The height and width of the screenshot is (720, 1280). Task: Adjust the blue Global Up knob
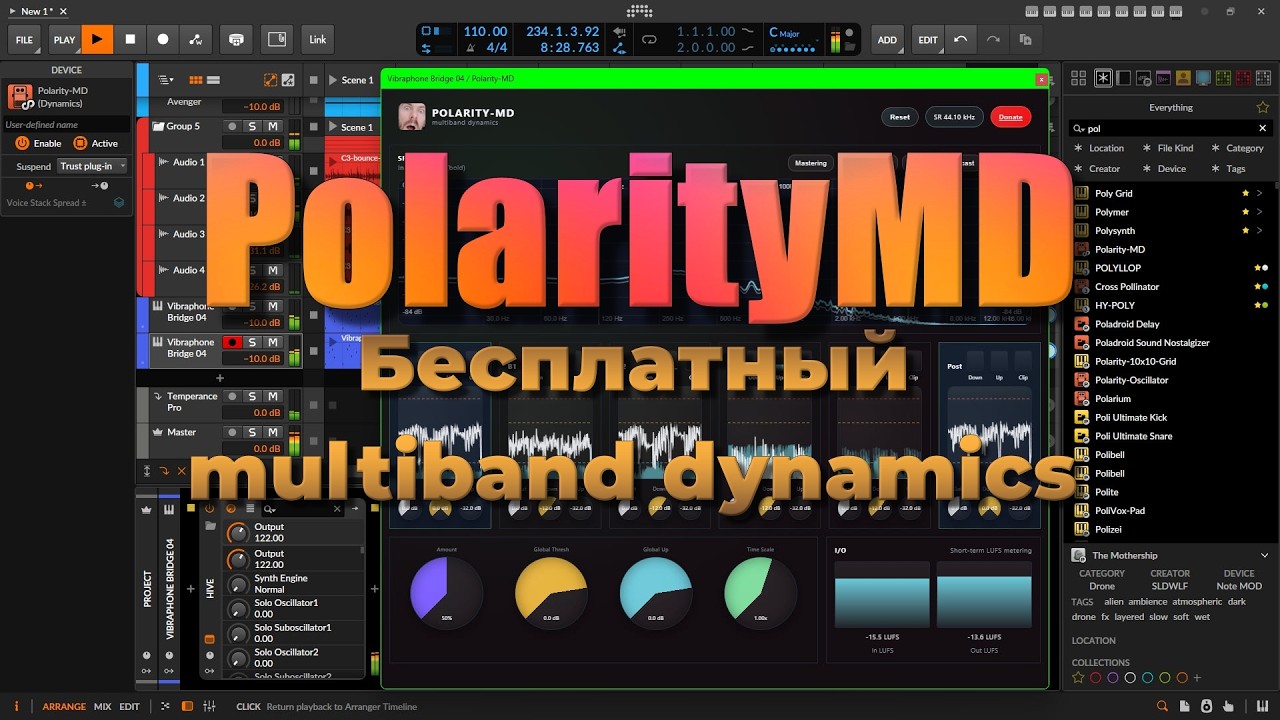(656, 592)
